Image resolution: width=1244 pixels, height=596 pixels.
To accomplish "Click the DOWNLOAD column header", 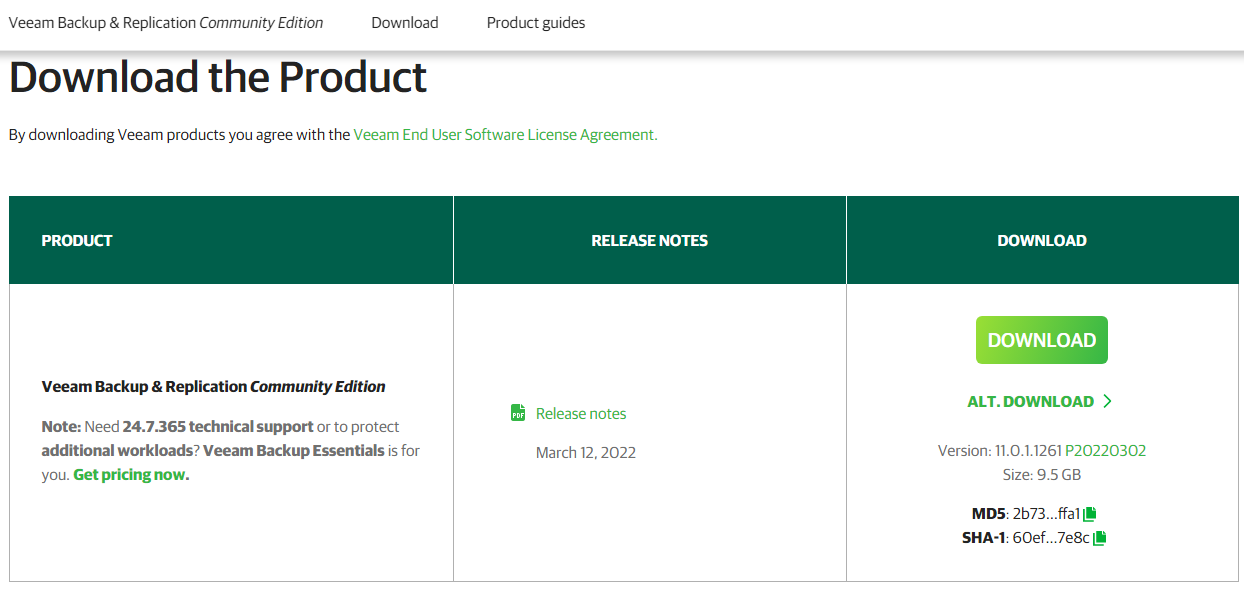I will pyautogui.click(x=1041, y=240).
